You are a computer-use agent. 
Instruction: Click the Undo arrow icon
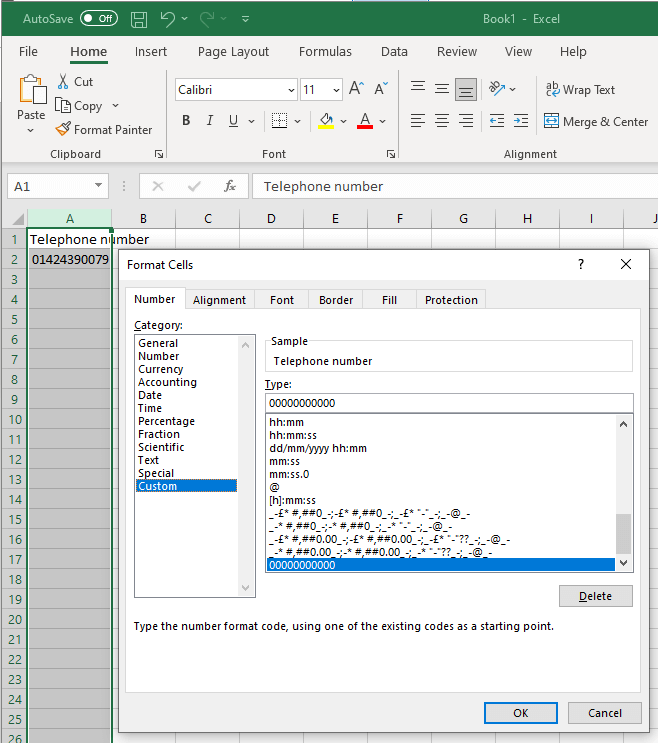(x=167, y=19)
